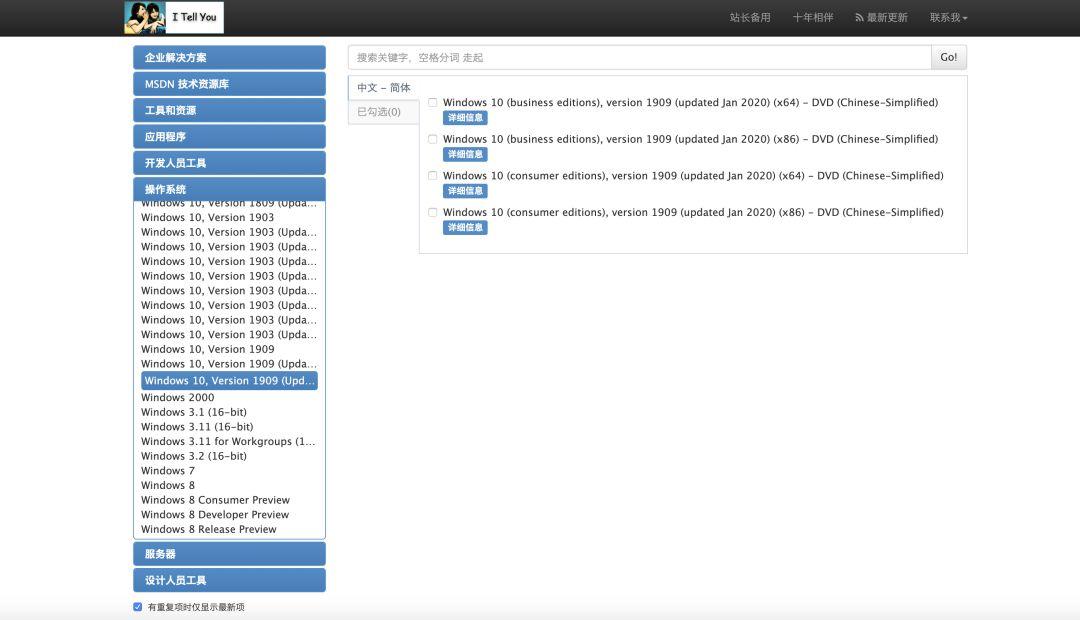Select Windows 8 Developer Preview entry
The height and width of the screenshot is (620, 1080).
click(215, 515)
